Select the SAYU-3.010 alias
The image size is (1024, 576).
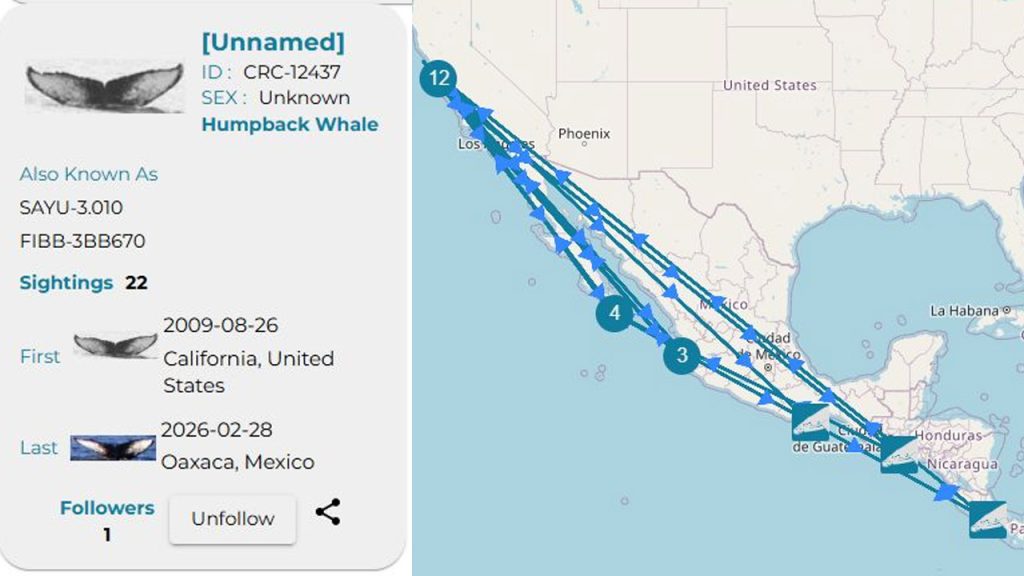(x=71, y=207)
